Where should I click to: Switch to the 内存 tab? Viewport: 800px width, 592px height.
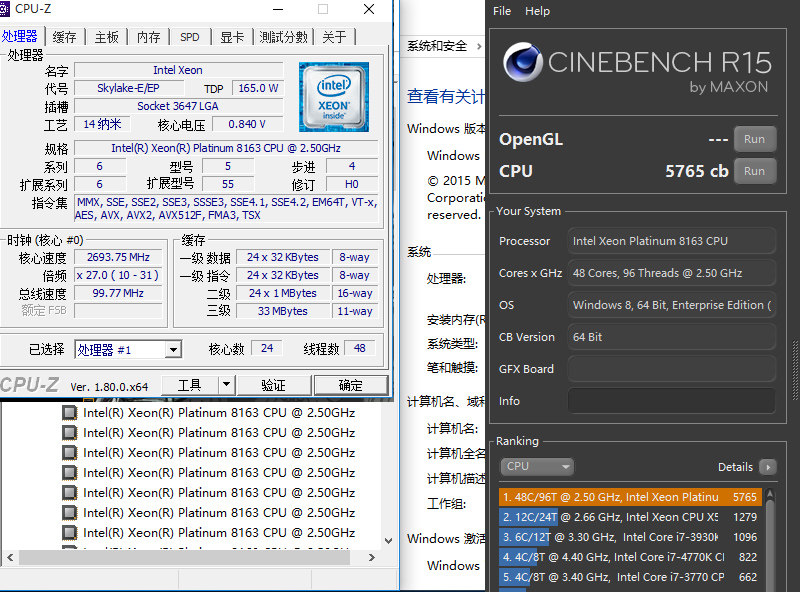click(x=148, y=37)
